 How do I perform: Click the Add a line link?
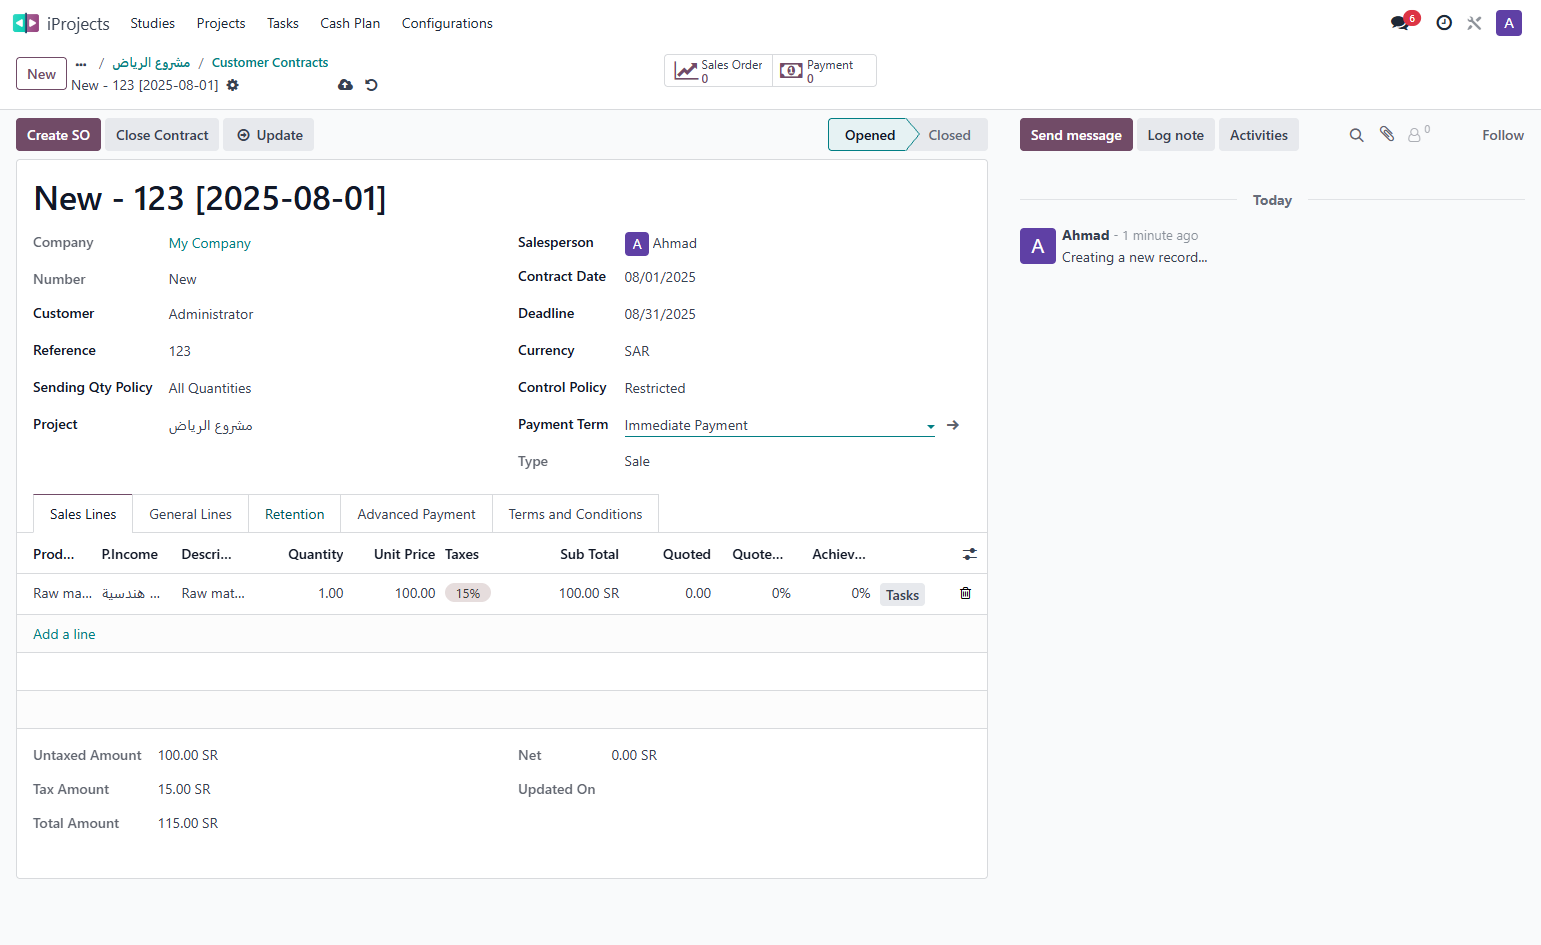[x=64, y=634]
